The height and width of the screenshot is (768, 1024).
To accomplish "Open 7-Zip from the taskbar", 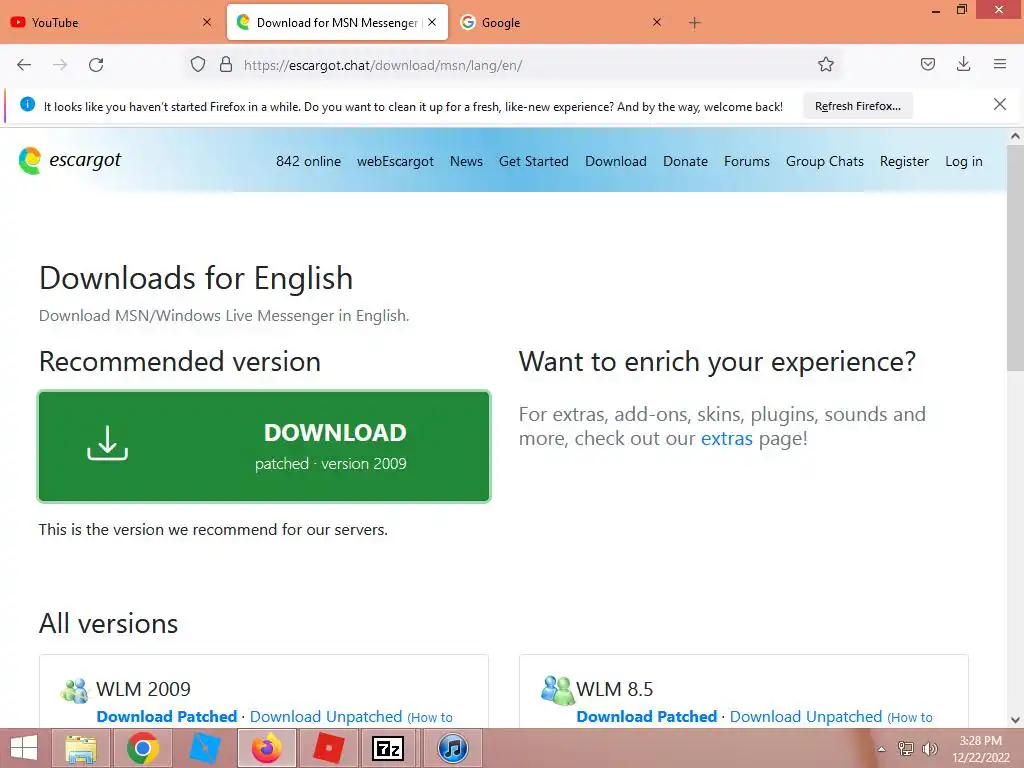I will click(x=388, y=748).
